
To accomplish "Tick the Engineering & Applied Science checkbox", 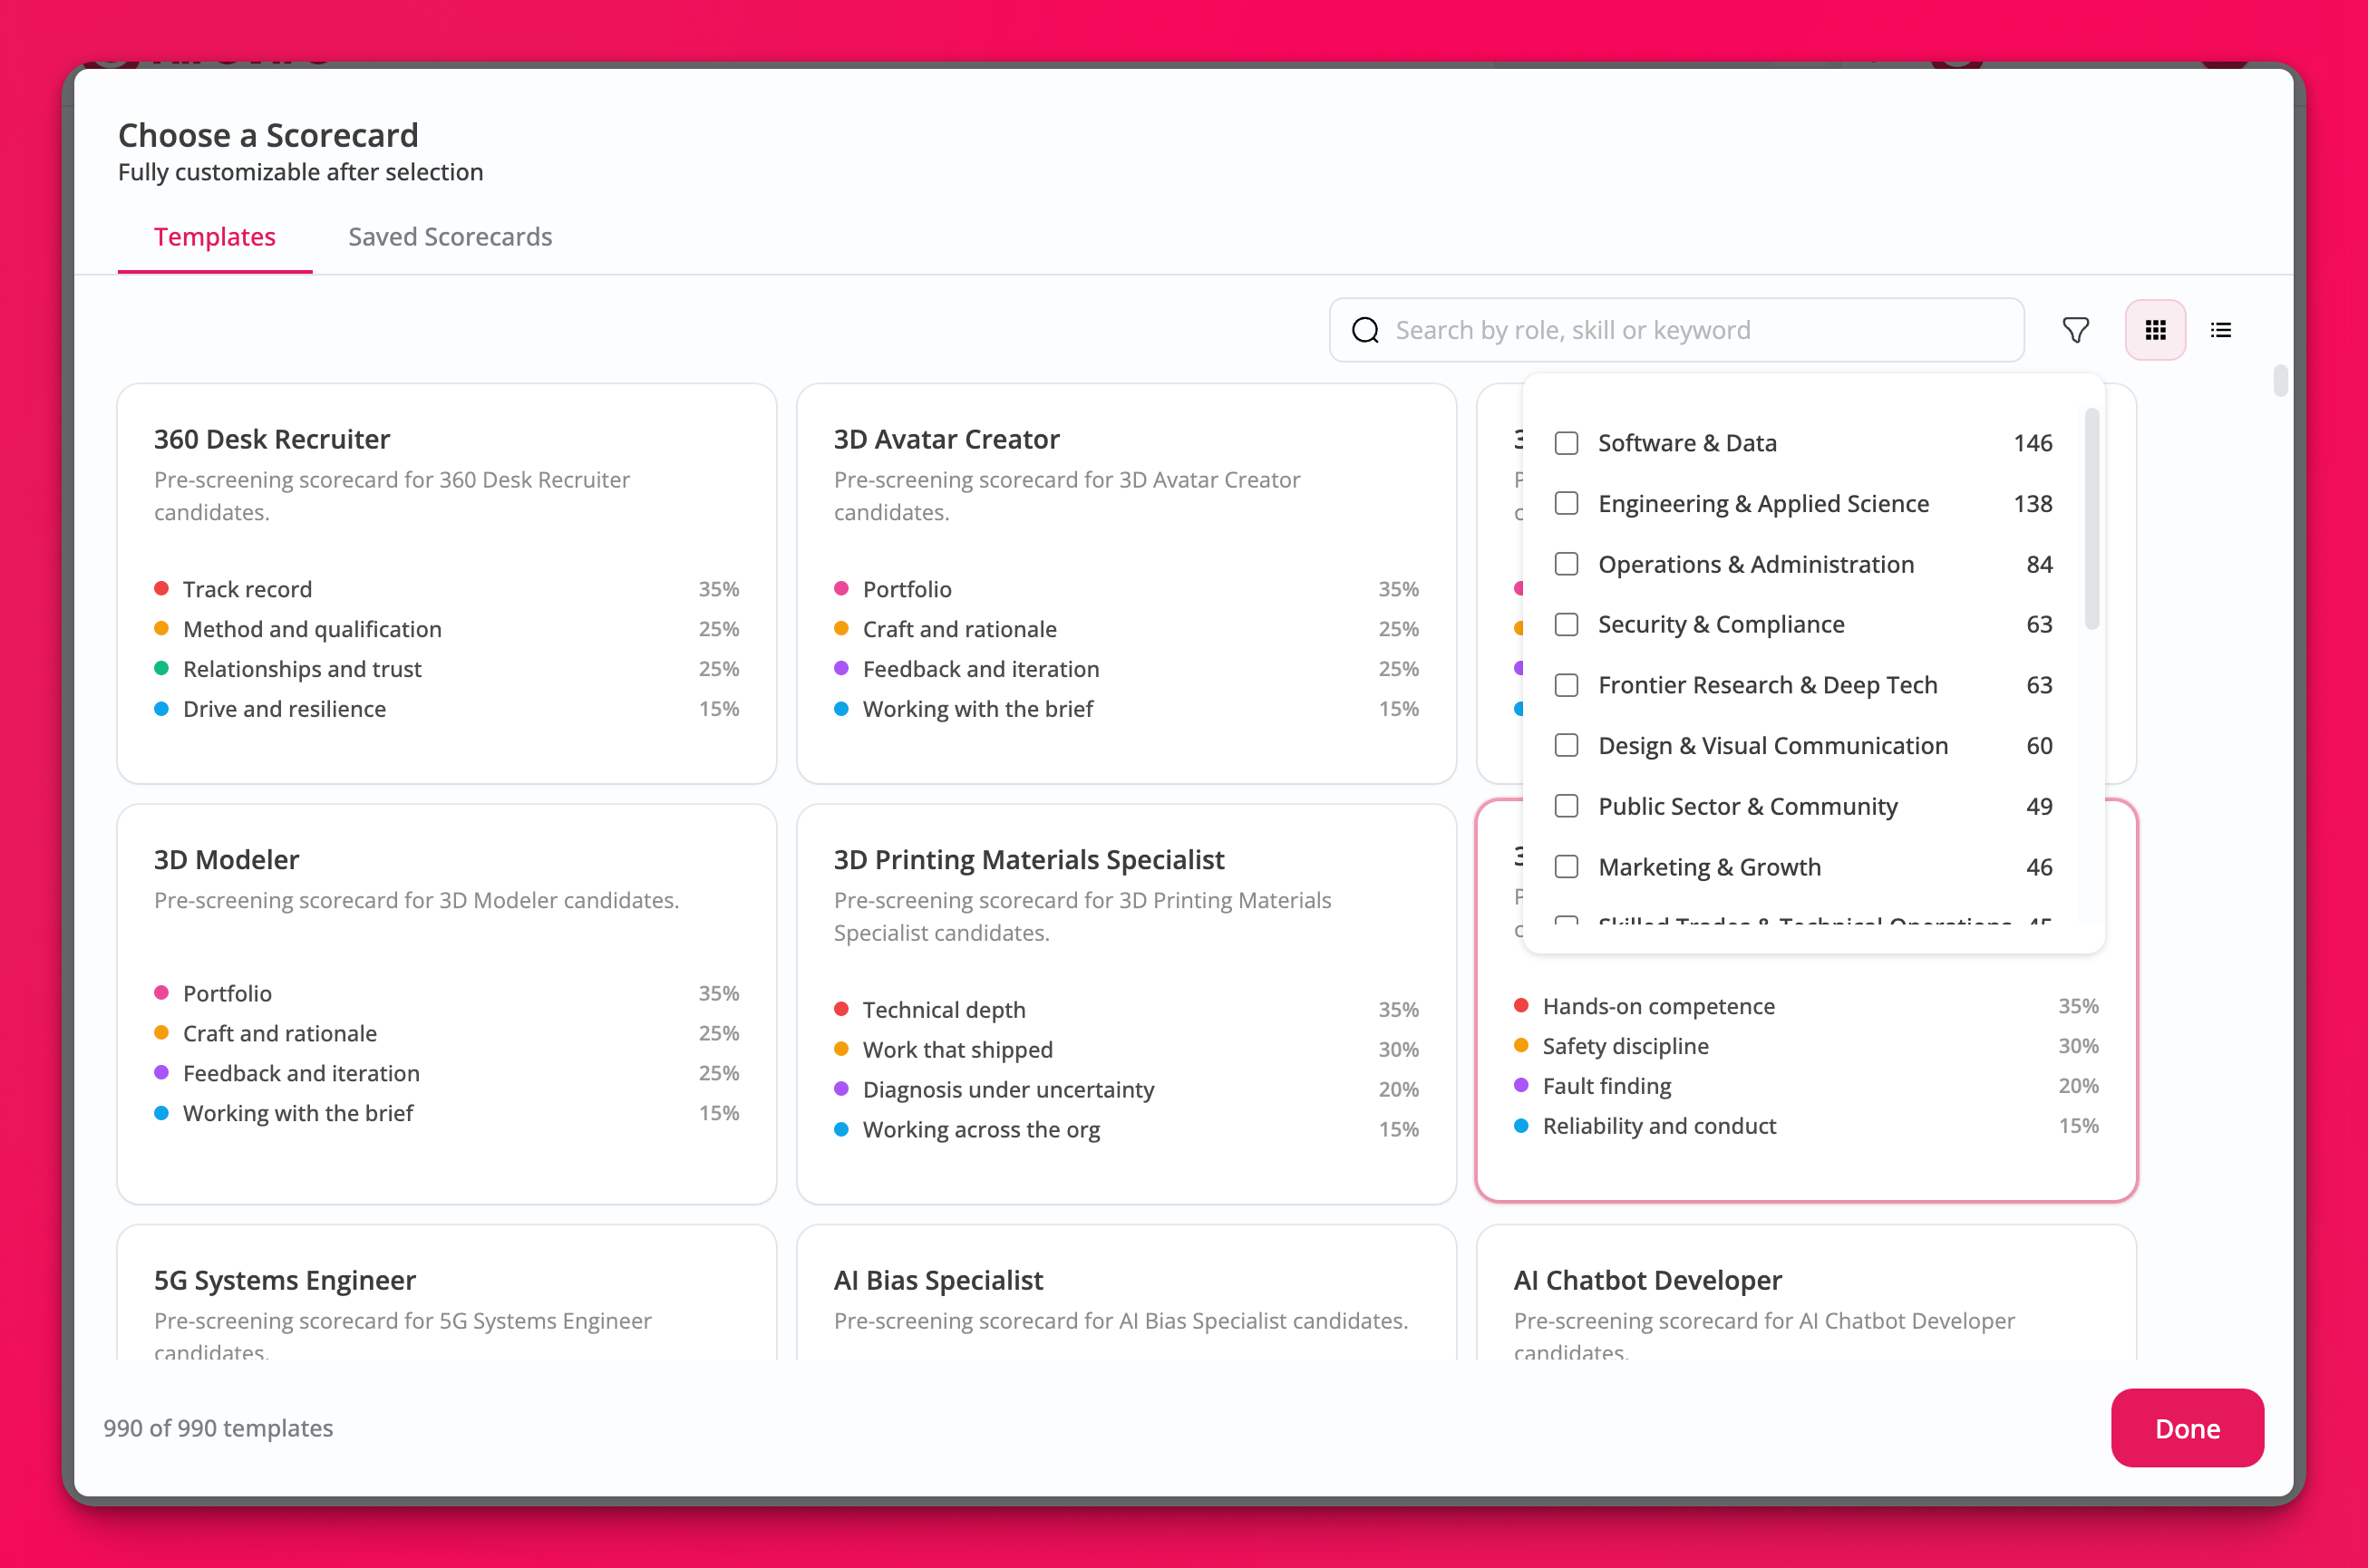I will [1567, 504].
